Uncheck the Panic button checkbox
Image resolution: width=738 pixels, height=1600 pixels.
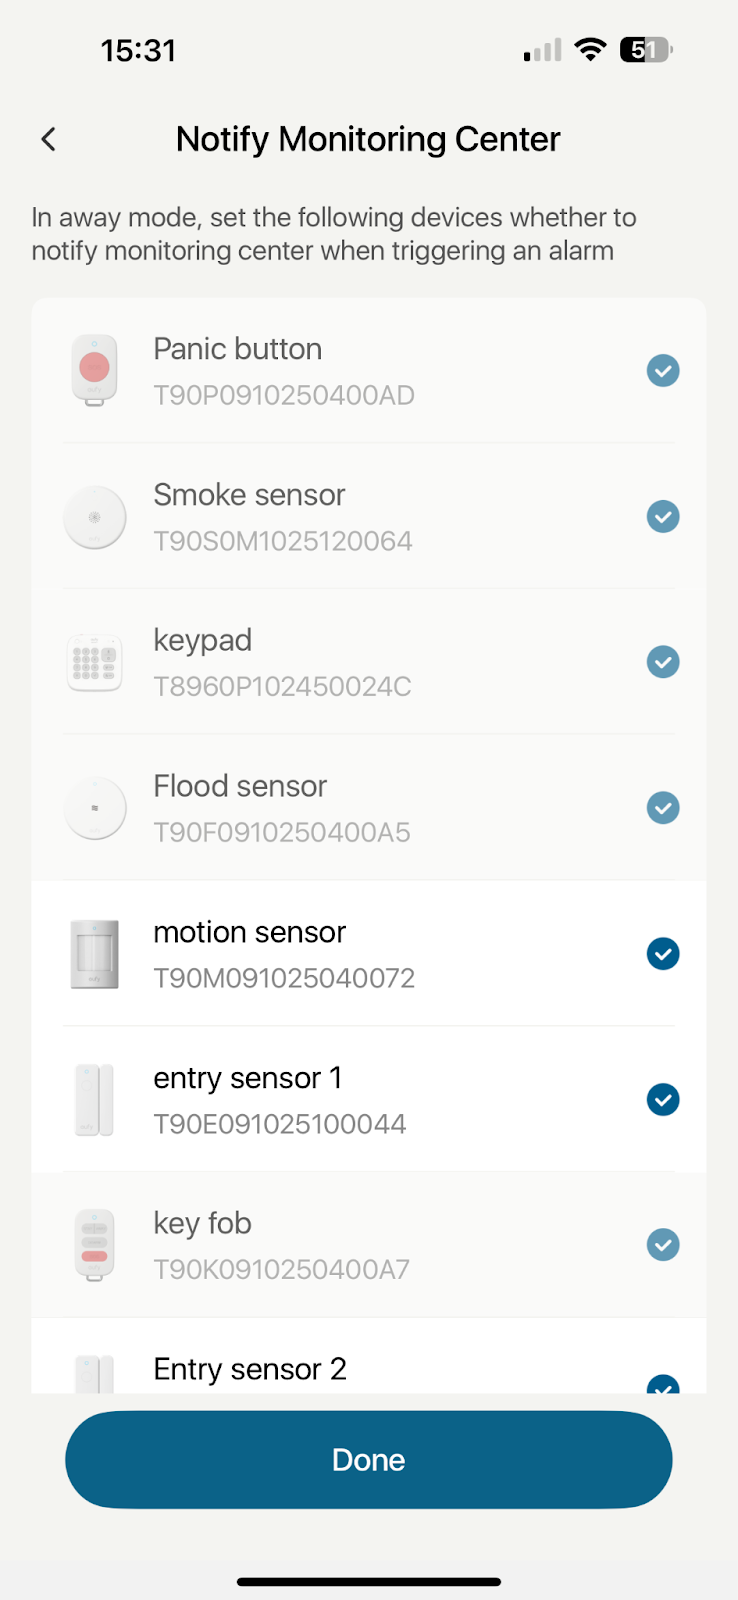[662, 371]
